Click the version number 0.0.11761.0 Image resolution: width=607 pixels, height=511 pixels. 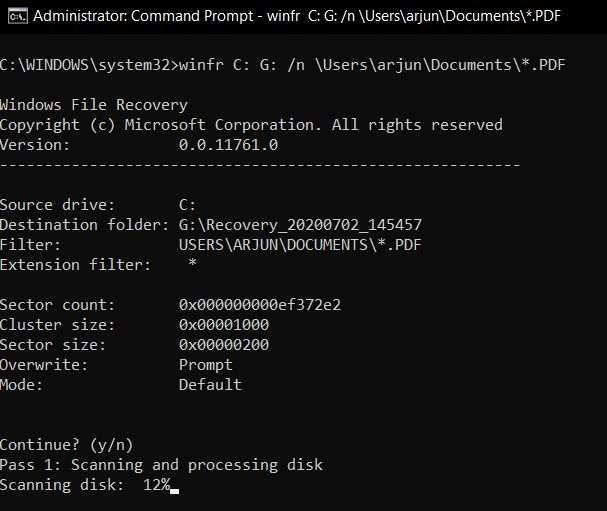click(x=228, y=145)
